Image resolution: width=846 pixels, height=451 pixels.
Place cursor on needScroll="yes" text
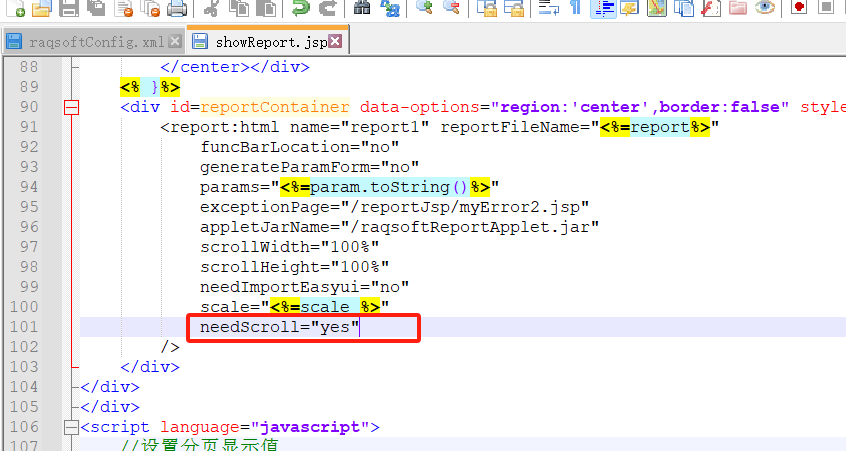point(279,327)
